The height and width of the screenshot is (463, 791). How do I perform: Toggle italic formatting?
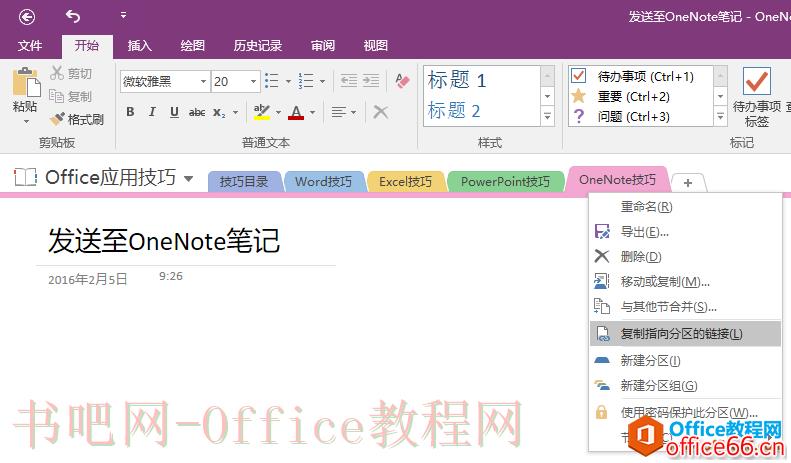click(x=152, y=112)
